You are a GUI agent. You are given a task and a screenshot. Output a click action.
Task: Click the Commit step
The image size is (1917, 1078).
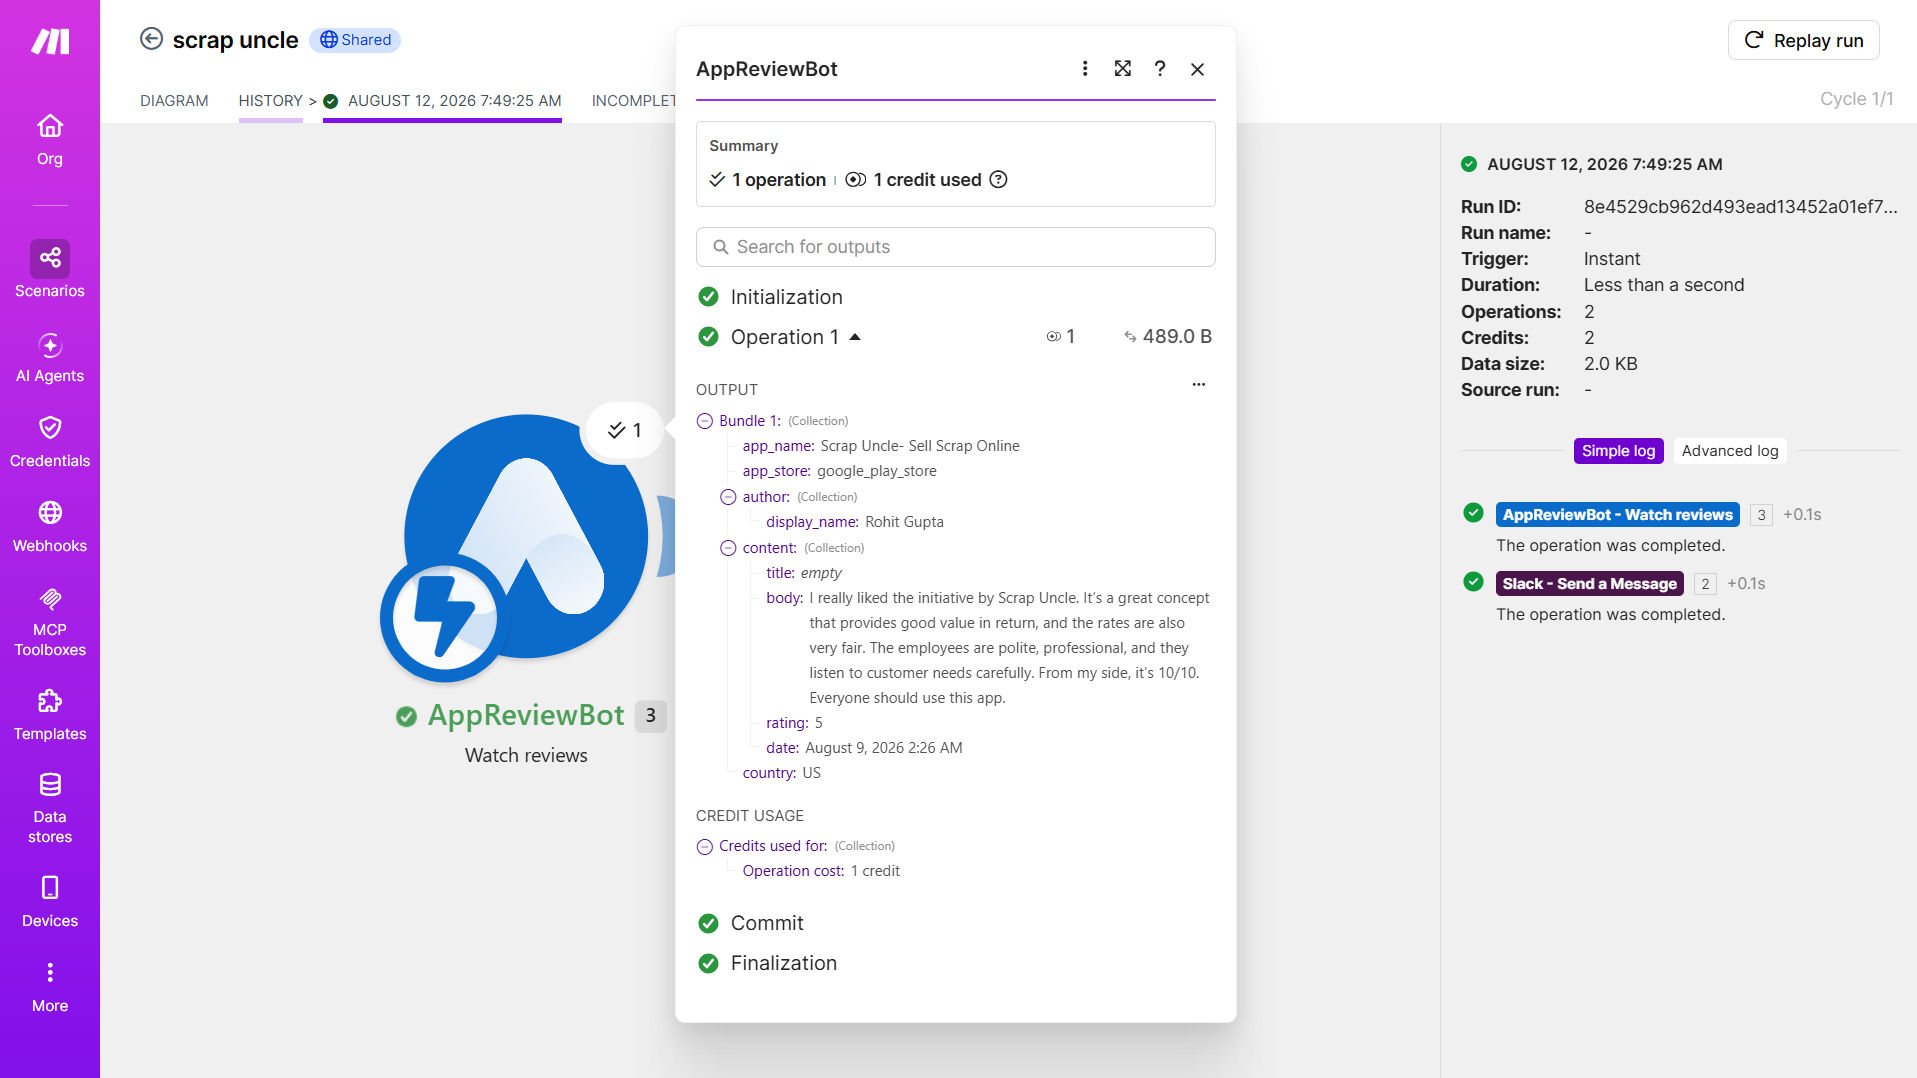click(x=766, y=923)
